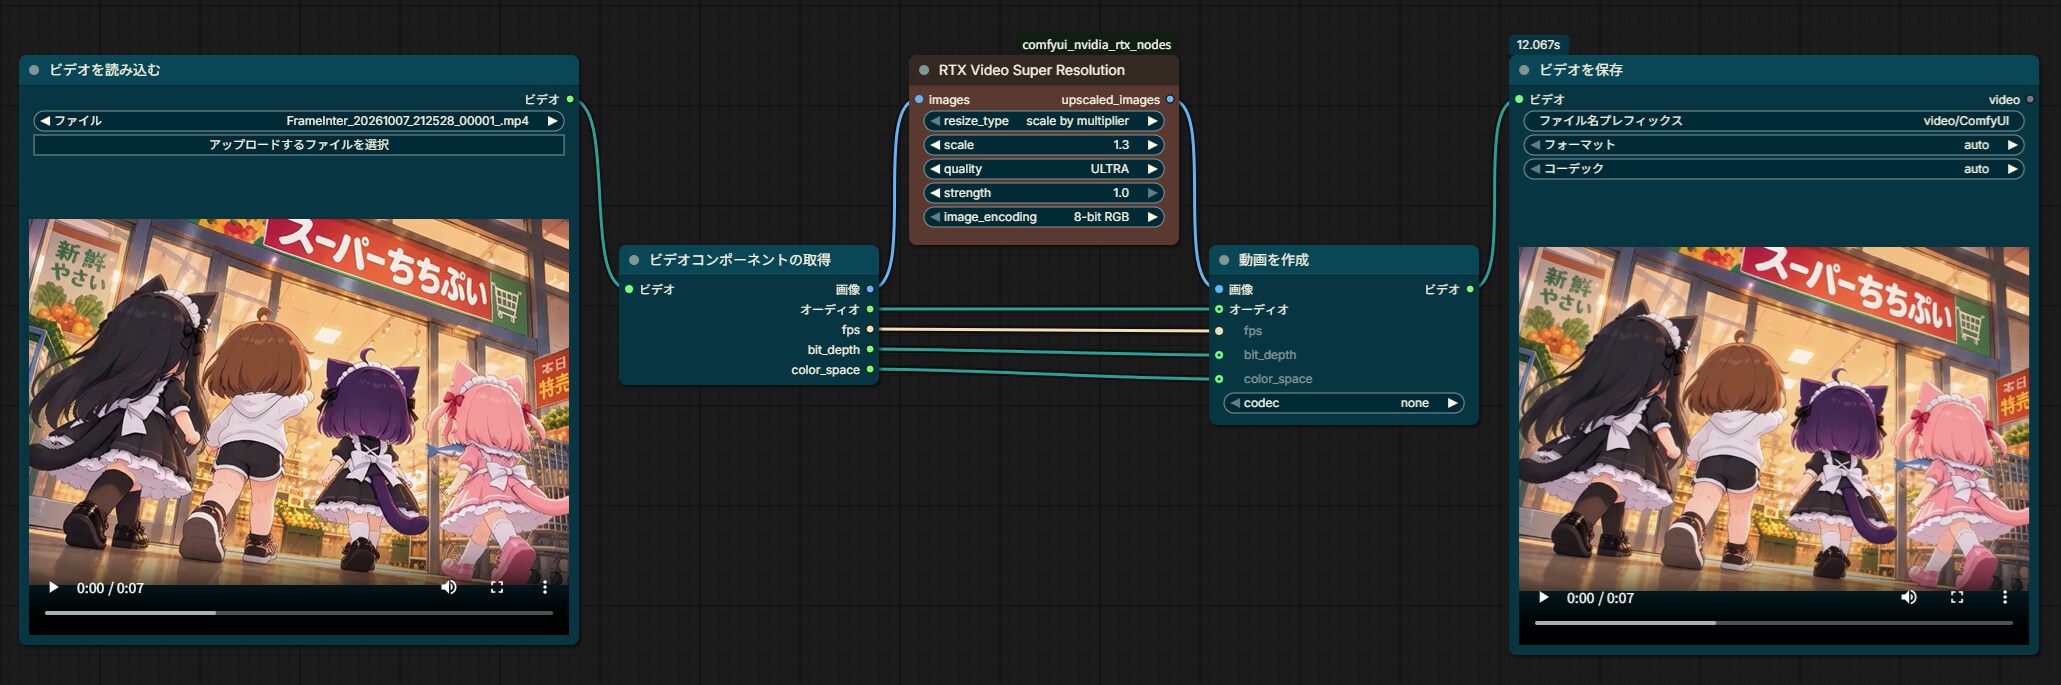This screenshot has width=2061, height=685.
Task: Click アップロードするファイルを選択 button
Action: 299,145
